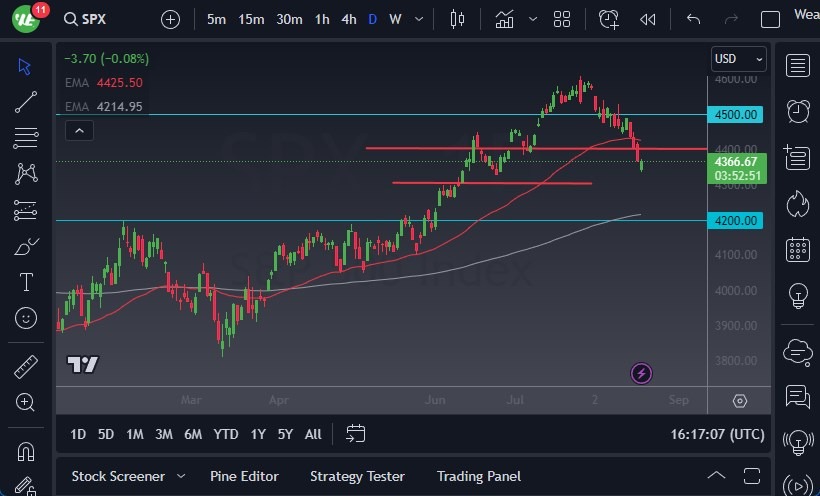The width and height of the screenshot is (820, 496).
Task: Open the calendar panel in right sidebar
Action: point(798,249)
